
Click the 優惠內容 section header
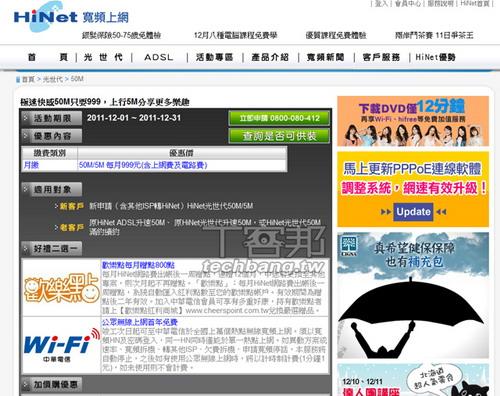pyautogui.click(x=52, y=136)
